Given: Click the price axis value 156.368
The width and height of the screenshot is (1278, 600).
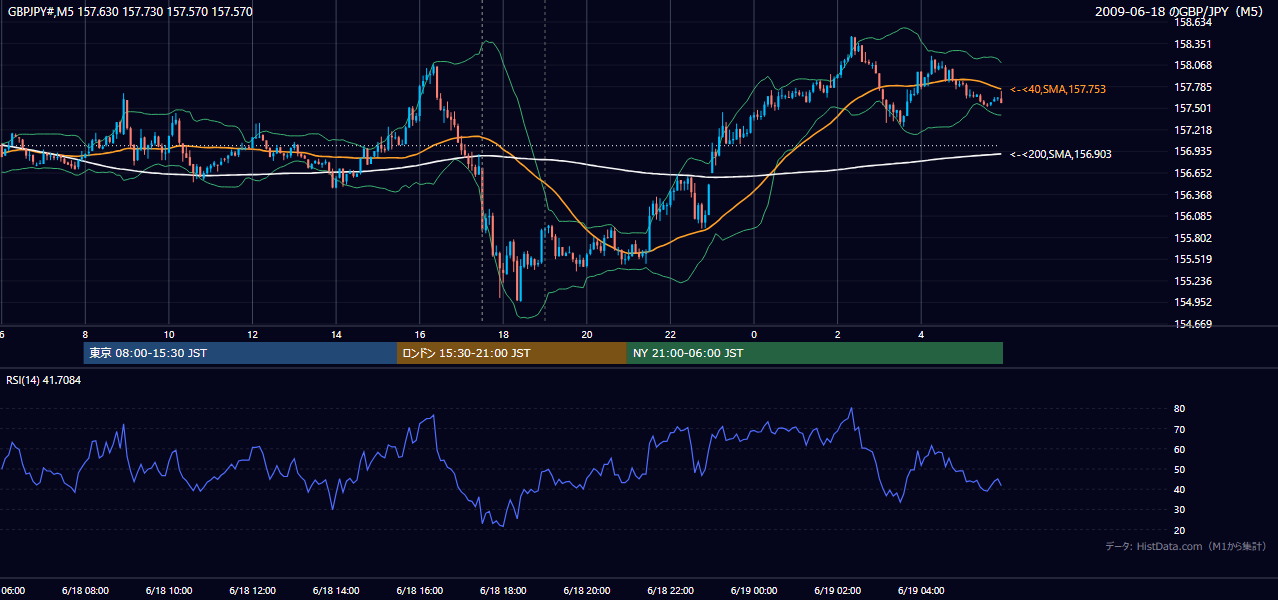Looking at the screenshot, I should click(x=1194, y=195).
